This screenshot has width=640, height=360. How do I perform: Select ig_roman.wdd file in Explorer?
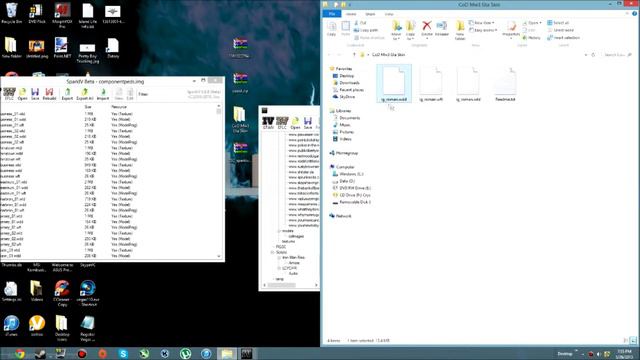point(394,84)
